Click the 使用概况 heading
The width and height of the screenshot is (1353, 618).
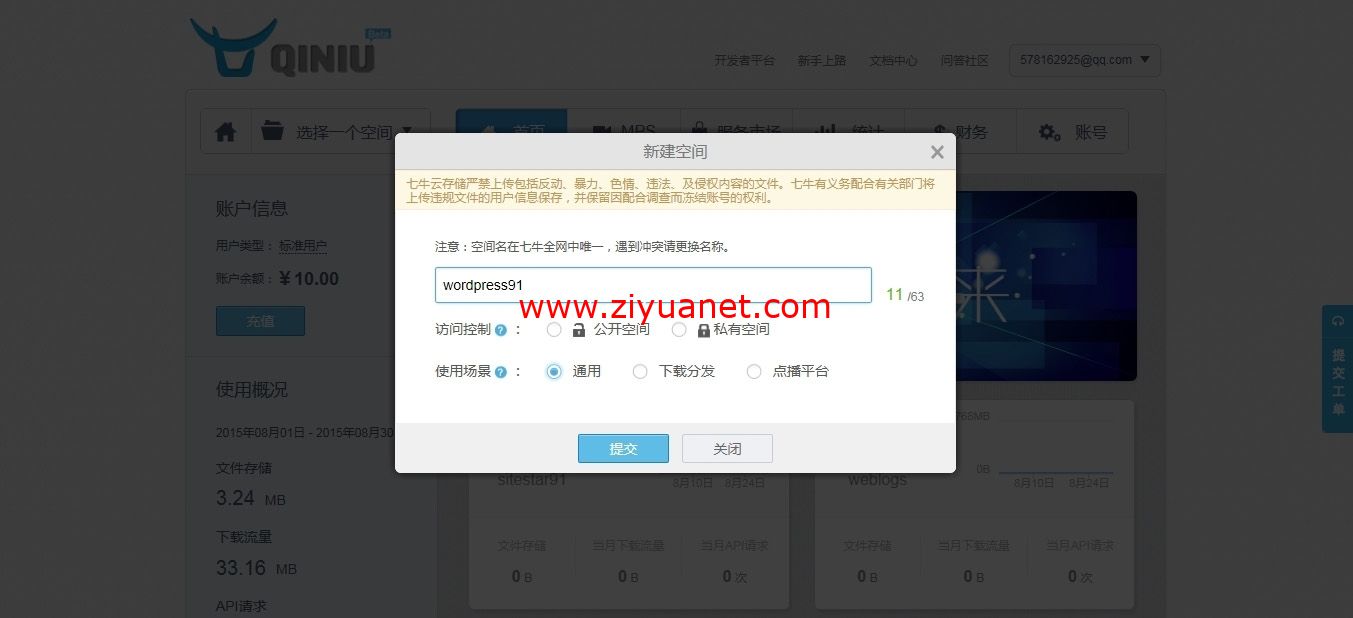252,389
